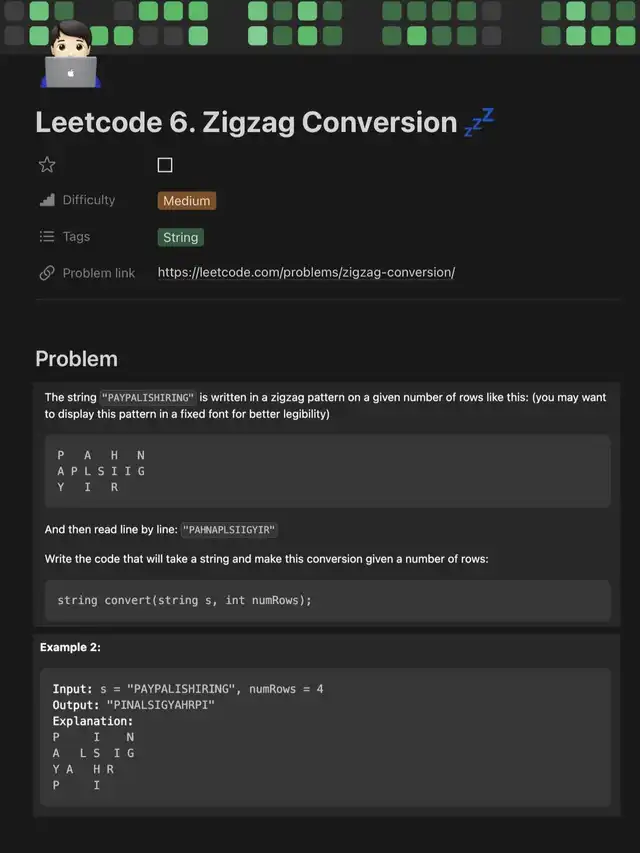
Task: Click the inline code "PAYPALISHIRING" in description
Action: click(x=148, y=397)
